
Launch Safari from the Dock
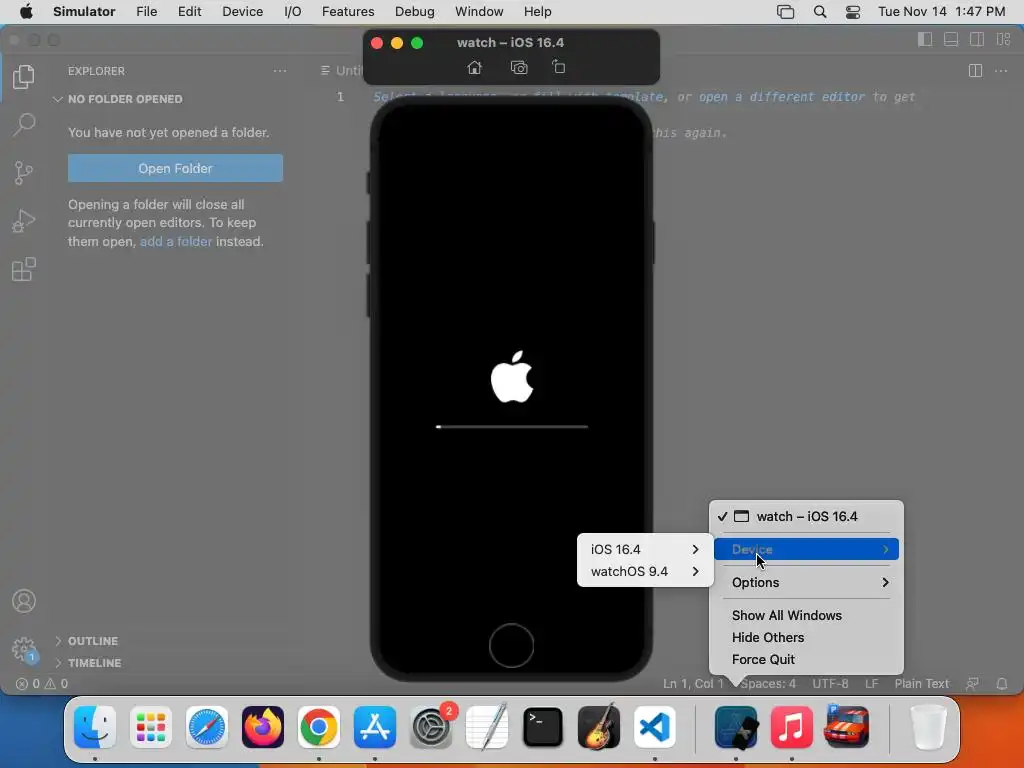(207, 727)
